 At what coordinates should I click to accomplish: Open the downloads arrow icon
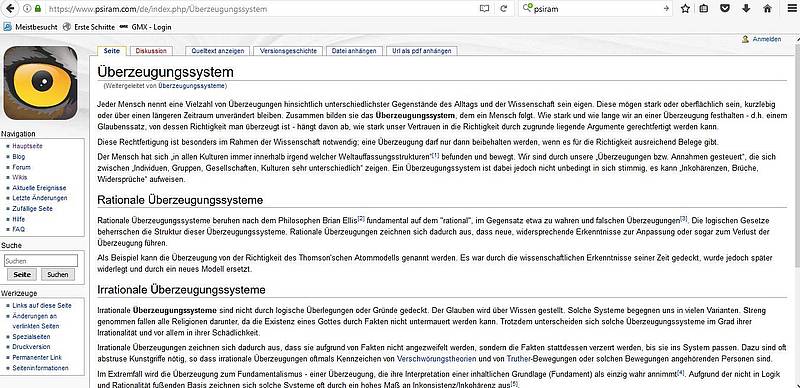(746, 8)
